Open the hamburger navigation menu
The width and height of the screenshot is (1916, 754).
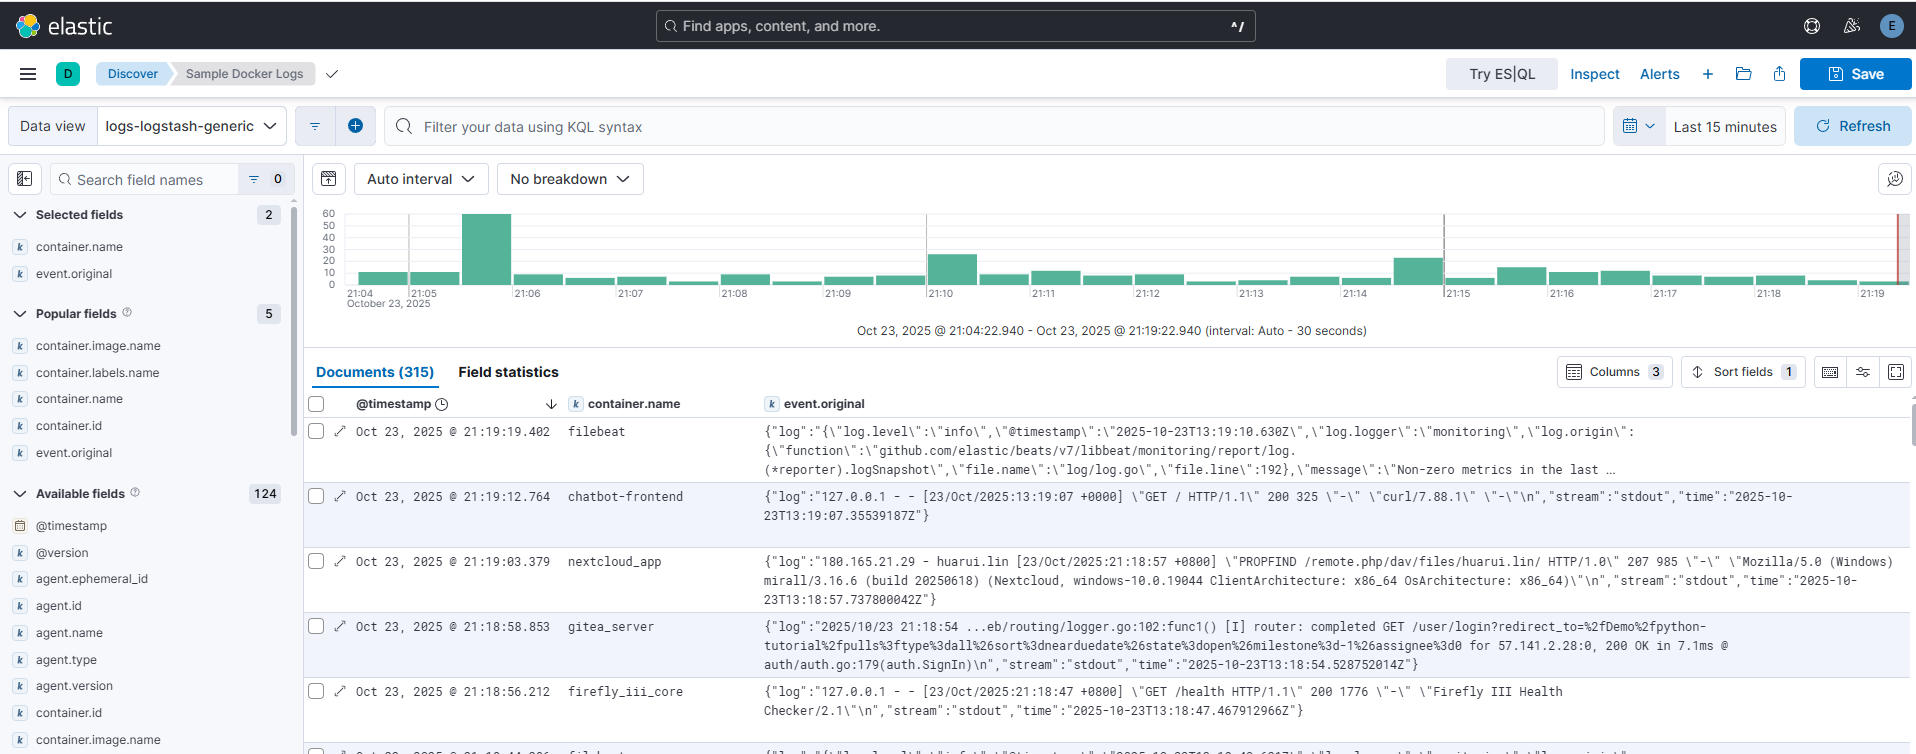pyautogui.click(x=28, y=74)
